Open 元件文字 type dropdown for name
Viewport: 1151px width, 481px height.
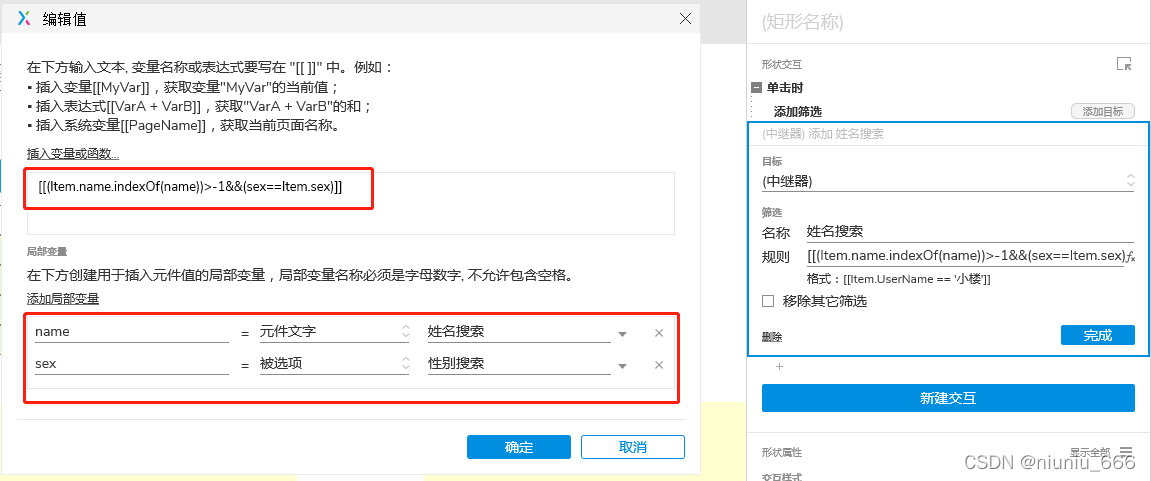click(334, 332)
